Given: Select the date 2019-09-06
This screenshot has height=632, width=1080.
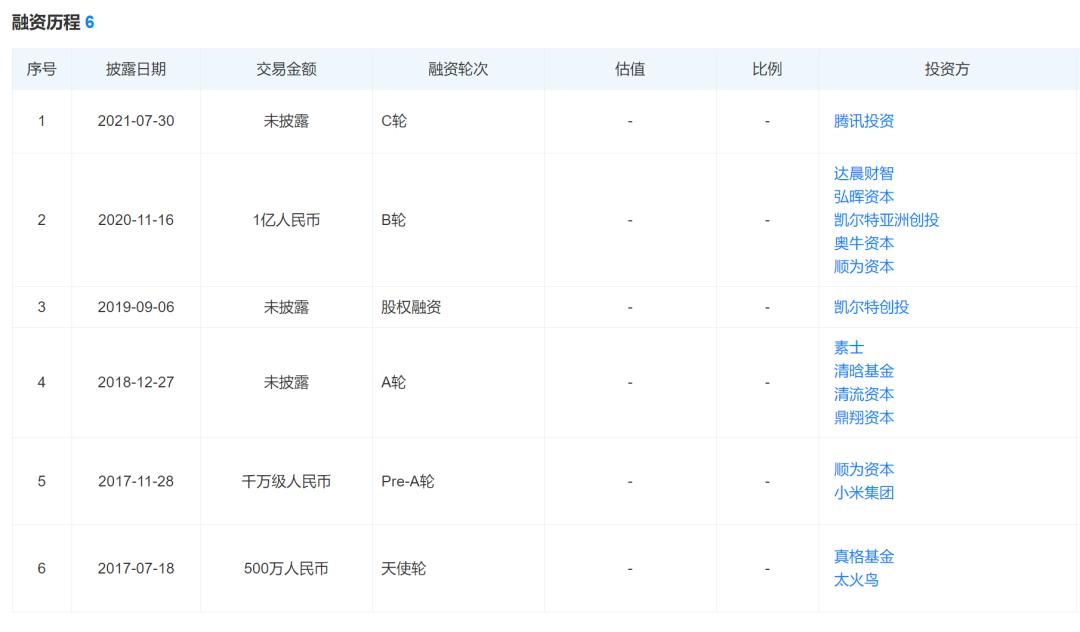Looking at the screenshot, I should tap(136, 307).
